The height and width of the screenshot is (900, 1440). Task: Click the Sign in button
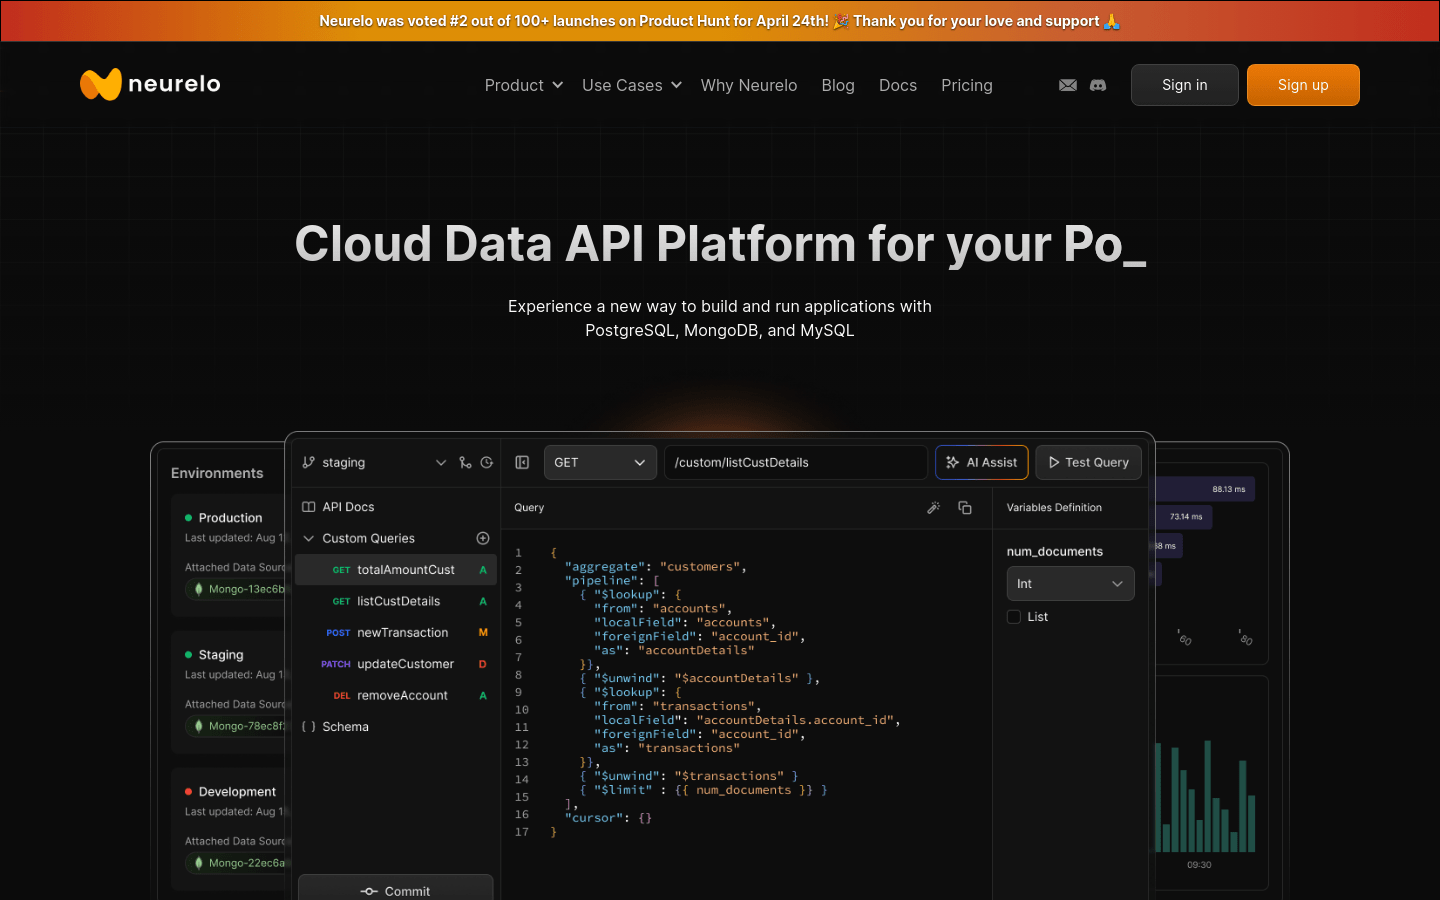1185,85
